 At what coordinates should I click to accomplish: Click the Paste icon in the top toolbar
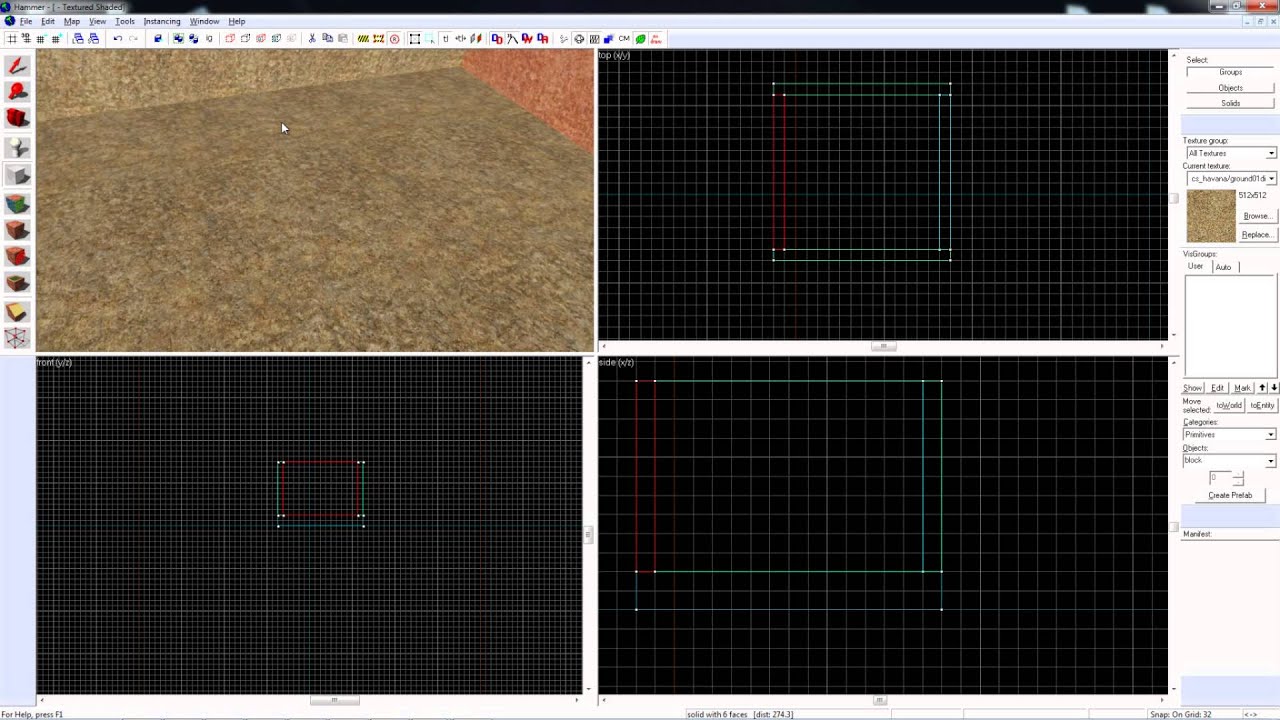click(x=343, y=39)
